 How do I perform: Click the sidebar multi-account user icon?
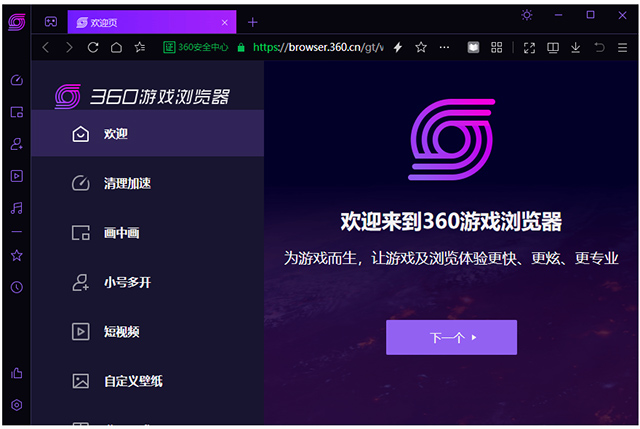(17, 144)
